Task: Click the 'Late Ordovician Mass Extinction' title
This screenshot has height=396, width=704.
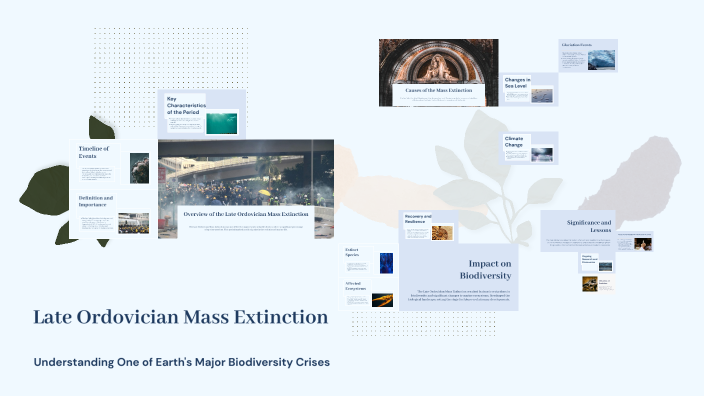Action: coord(180,317)
